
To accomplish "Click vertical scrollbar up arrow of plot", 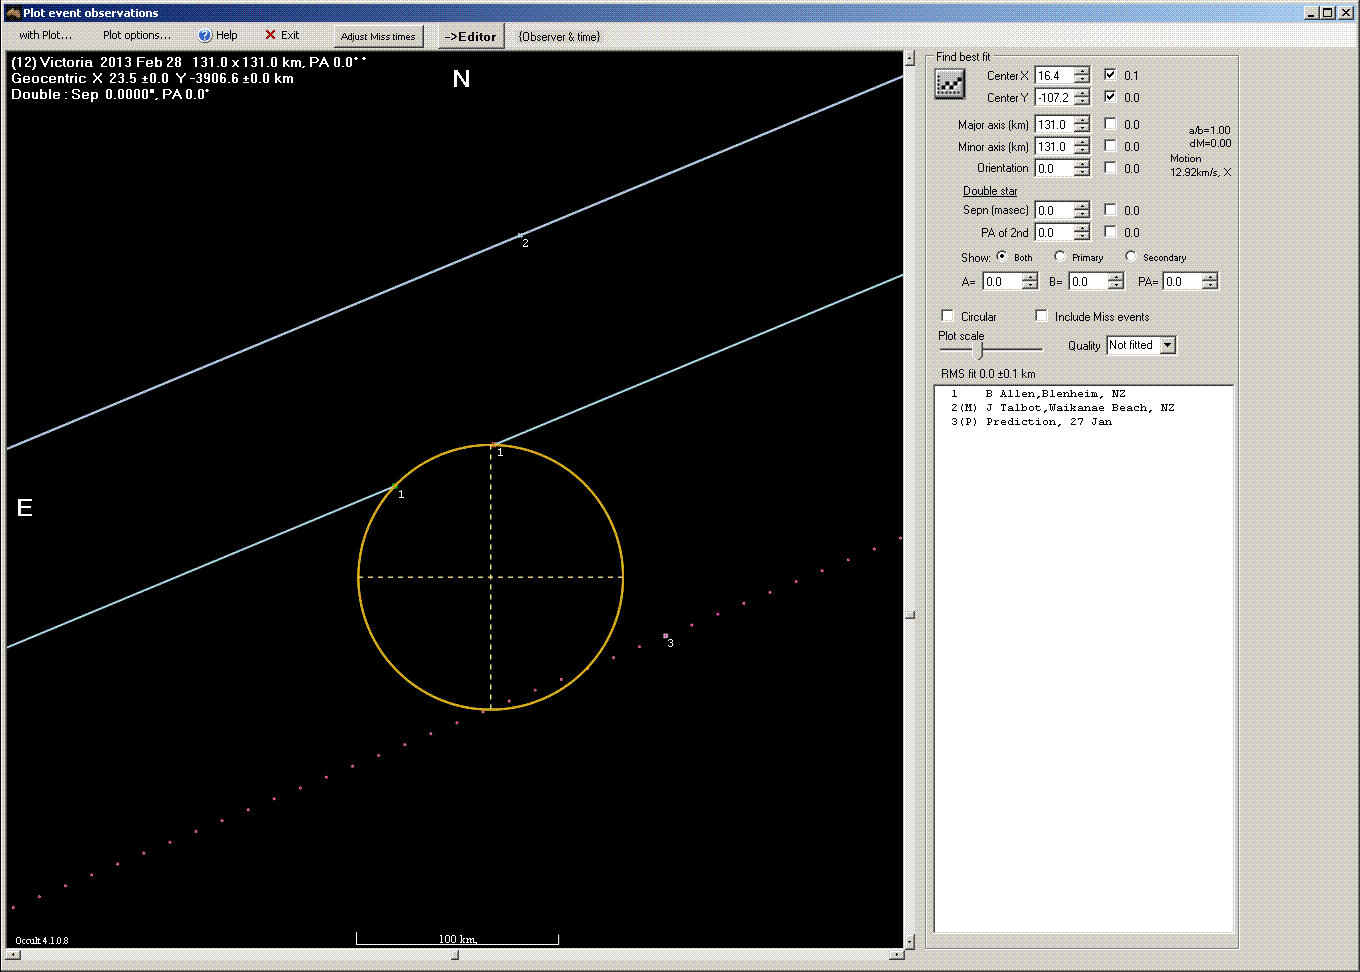I will tap(909, 59).
